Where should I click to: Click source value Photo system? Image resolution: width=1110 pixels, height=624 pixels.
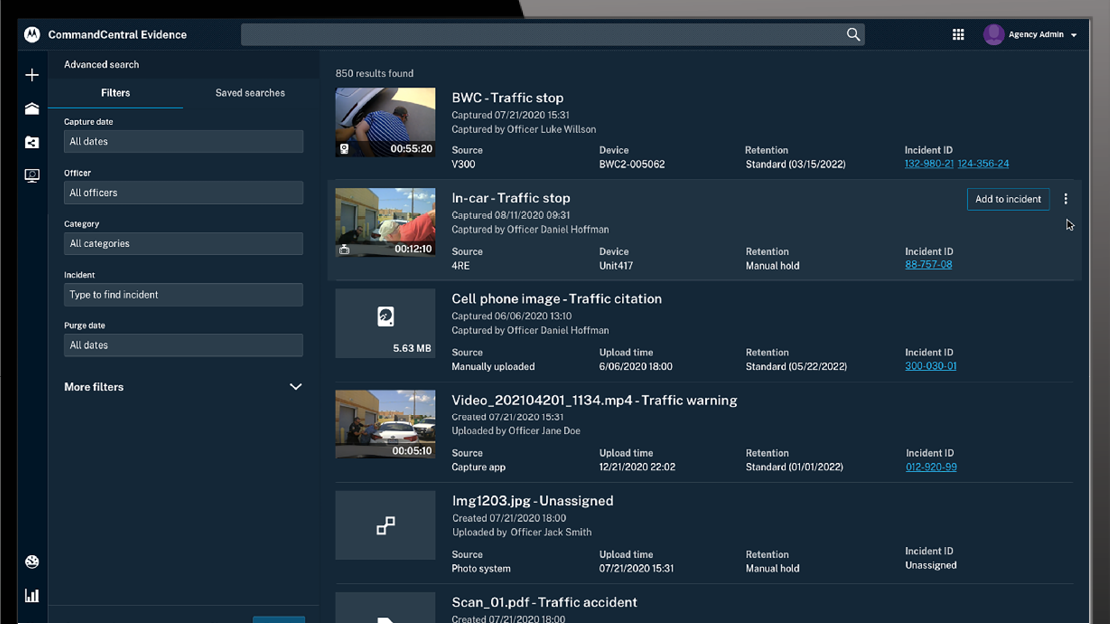[x=481, y=569]
